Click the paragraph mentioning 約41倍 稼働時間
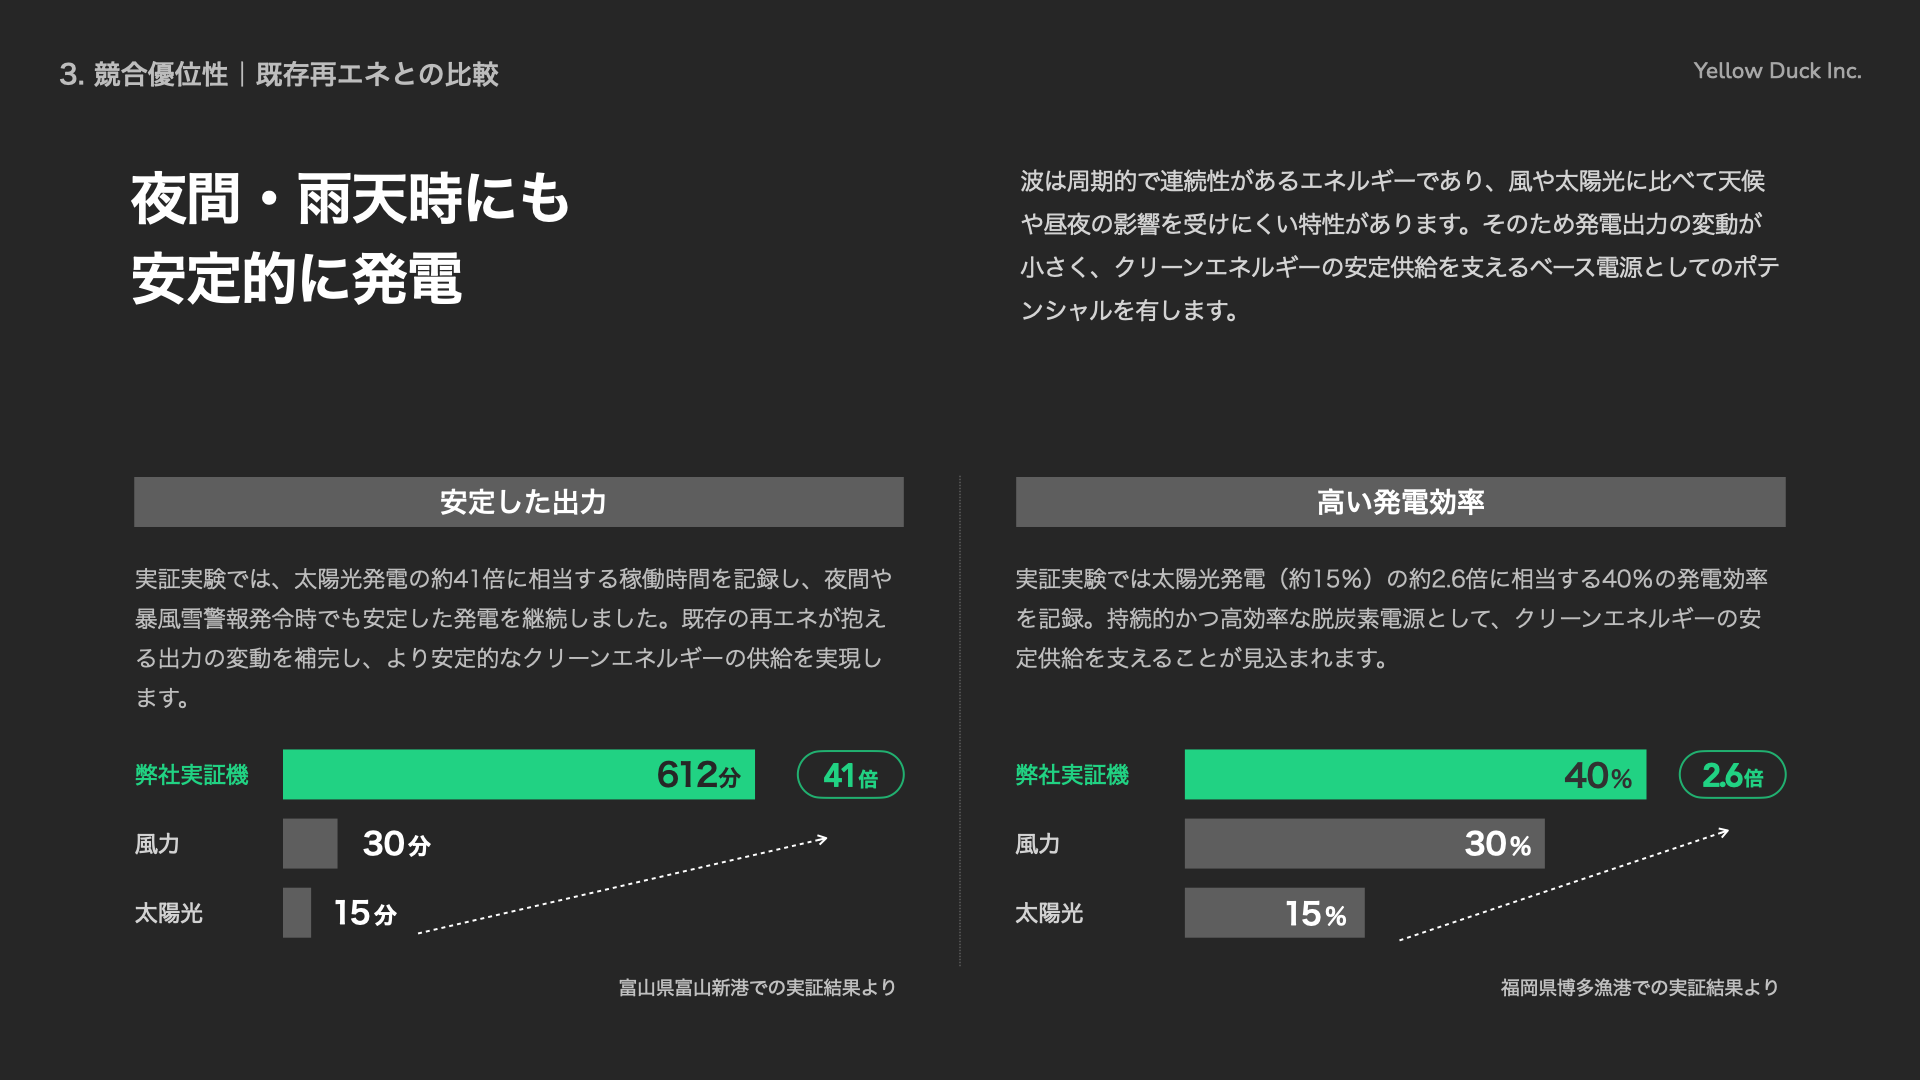 pyautogui.click(x=512, y=638)
